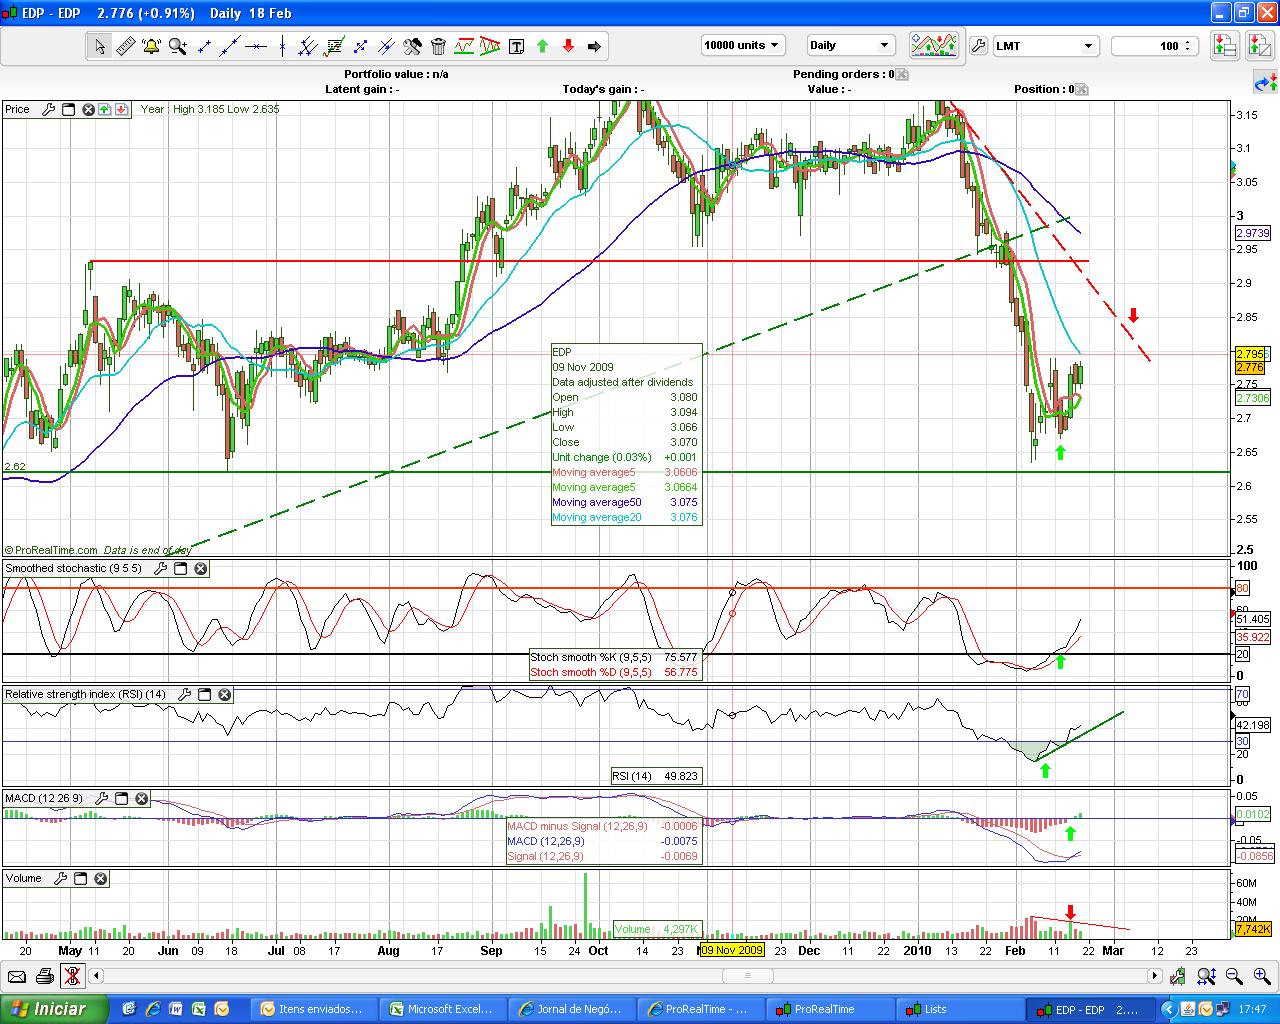Open RSI indicator wrench settings

[185, 695]
